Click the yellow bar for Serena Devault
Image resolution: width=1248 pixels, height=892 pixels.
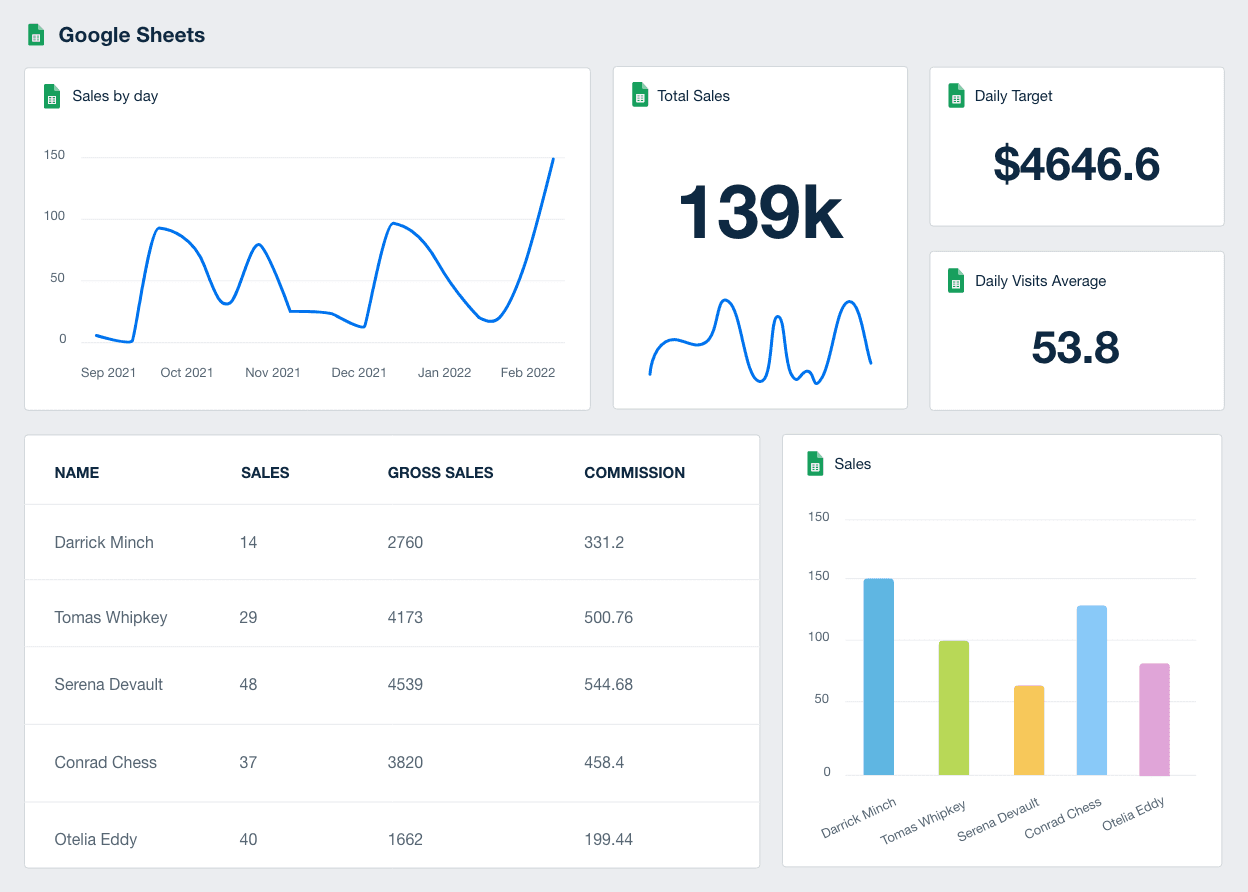(x=1029, y=730)
